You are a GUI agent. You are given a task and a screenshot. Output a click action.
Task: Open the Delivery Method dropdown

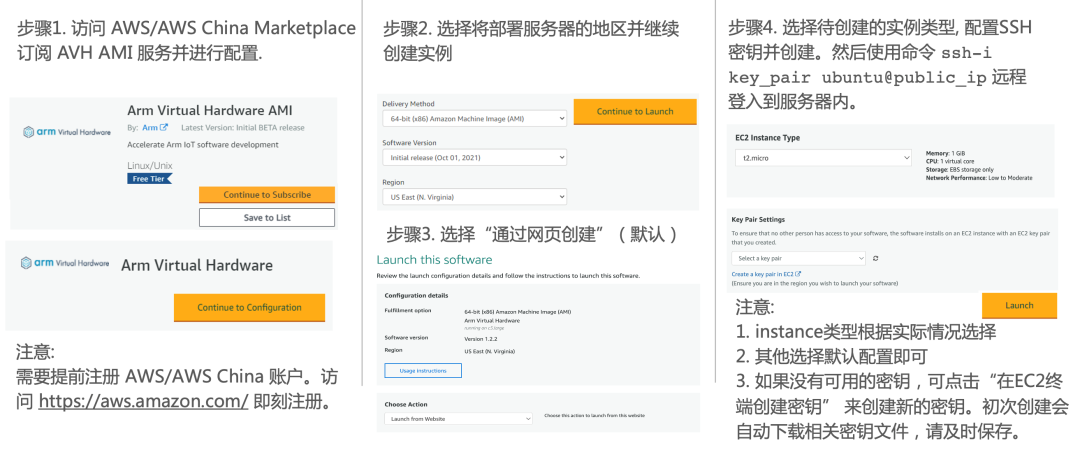475,119
